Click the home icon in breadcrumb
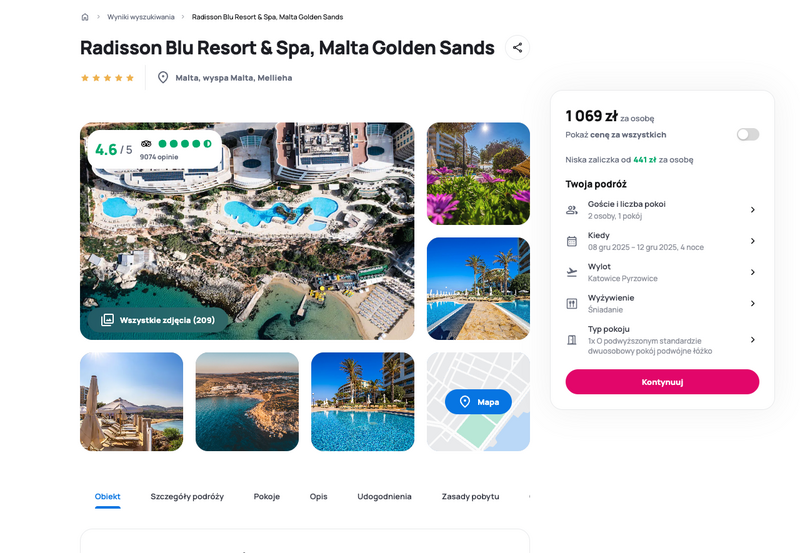This screenshot has width=800, height=553. click(85, 17)
